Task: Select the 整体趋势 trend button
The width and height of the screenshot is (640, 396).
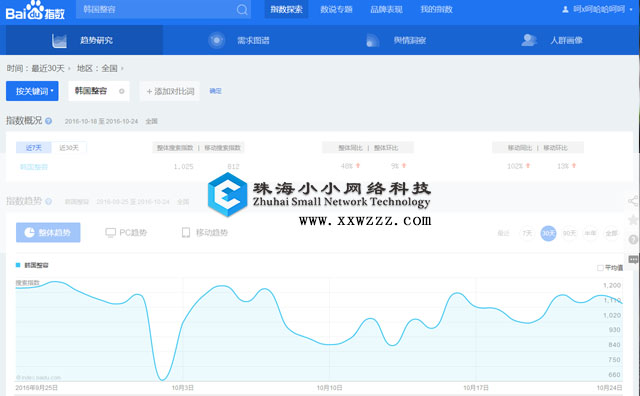Action: tap(48, 232)
